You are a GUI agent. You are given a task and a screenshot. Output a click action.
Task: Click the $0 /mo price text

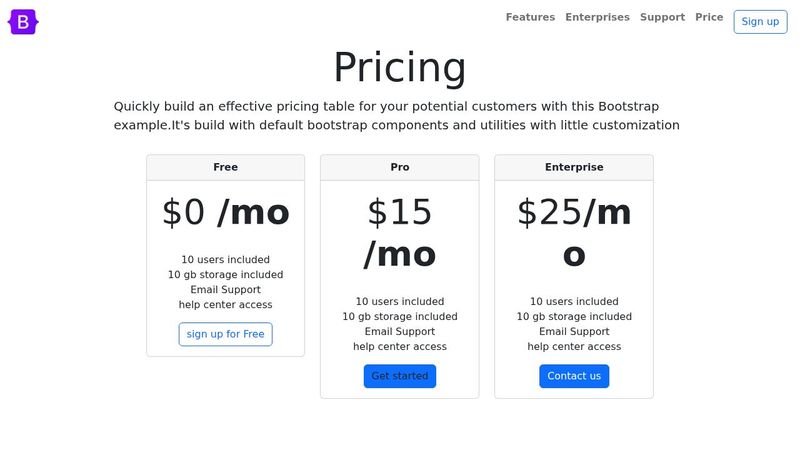pyautogui.click(x=225, y=212)
